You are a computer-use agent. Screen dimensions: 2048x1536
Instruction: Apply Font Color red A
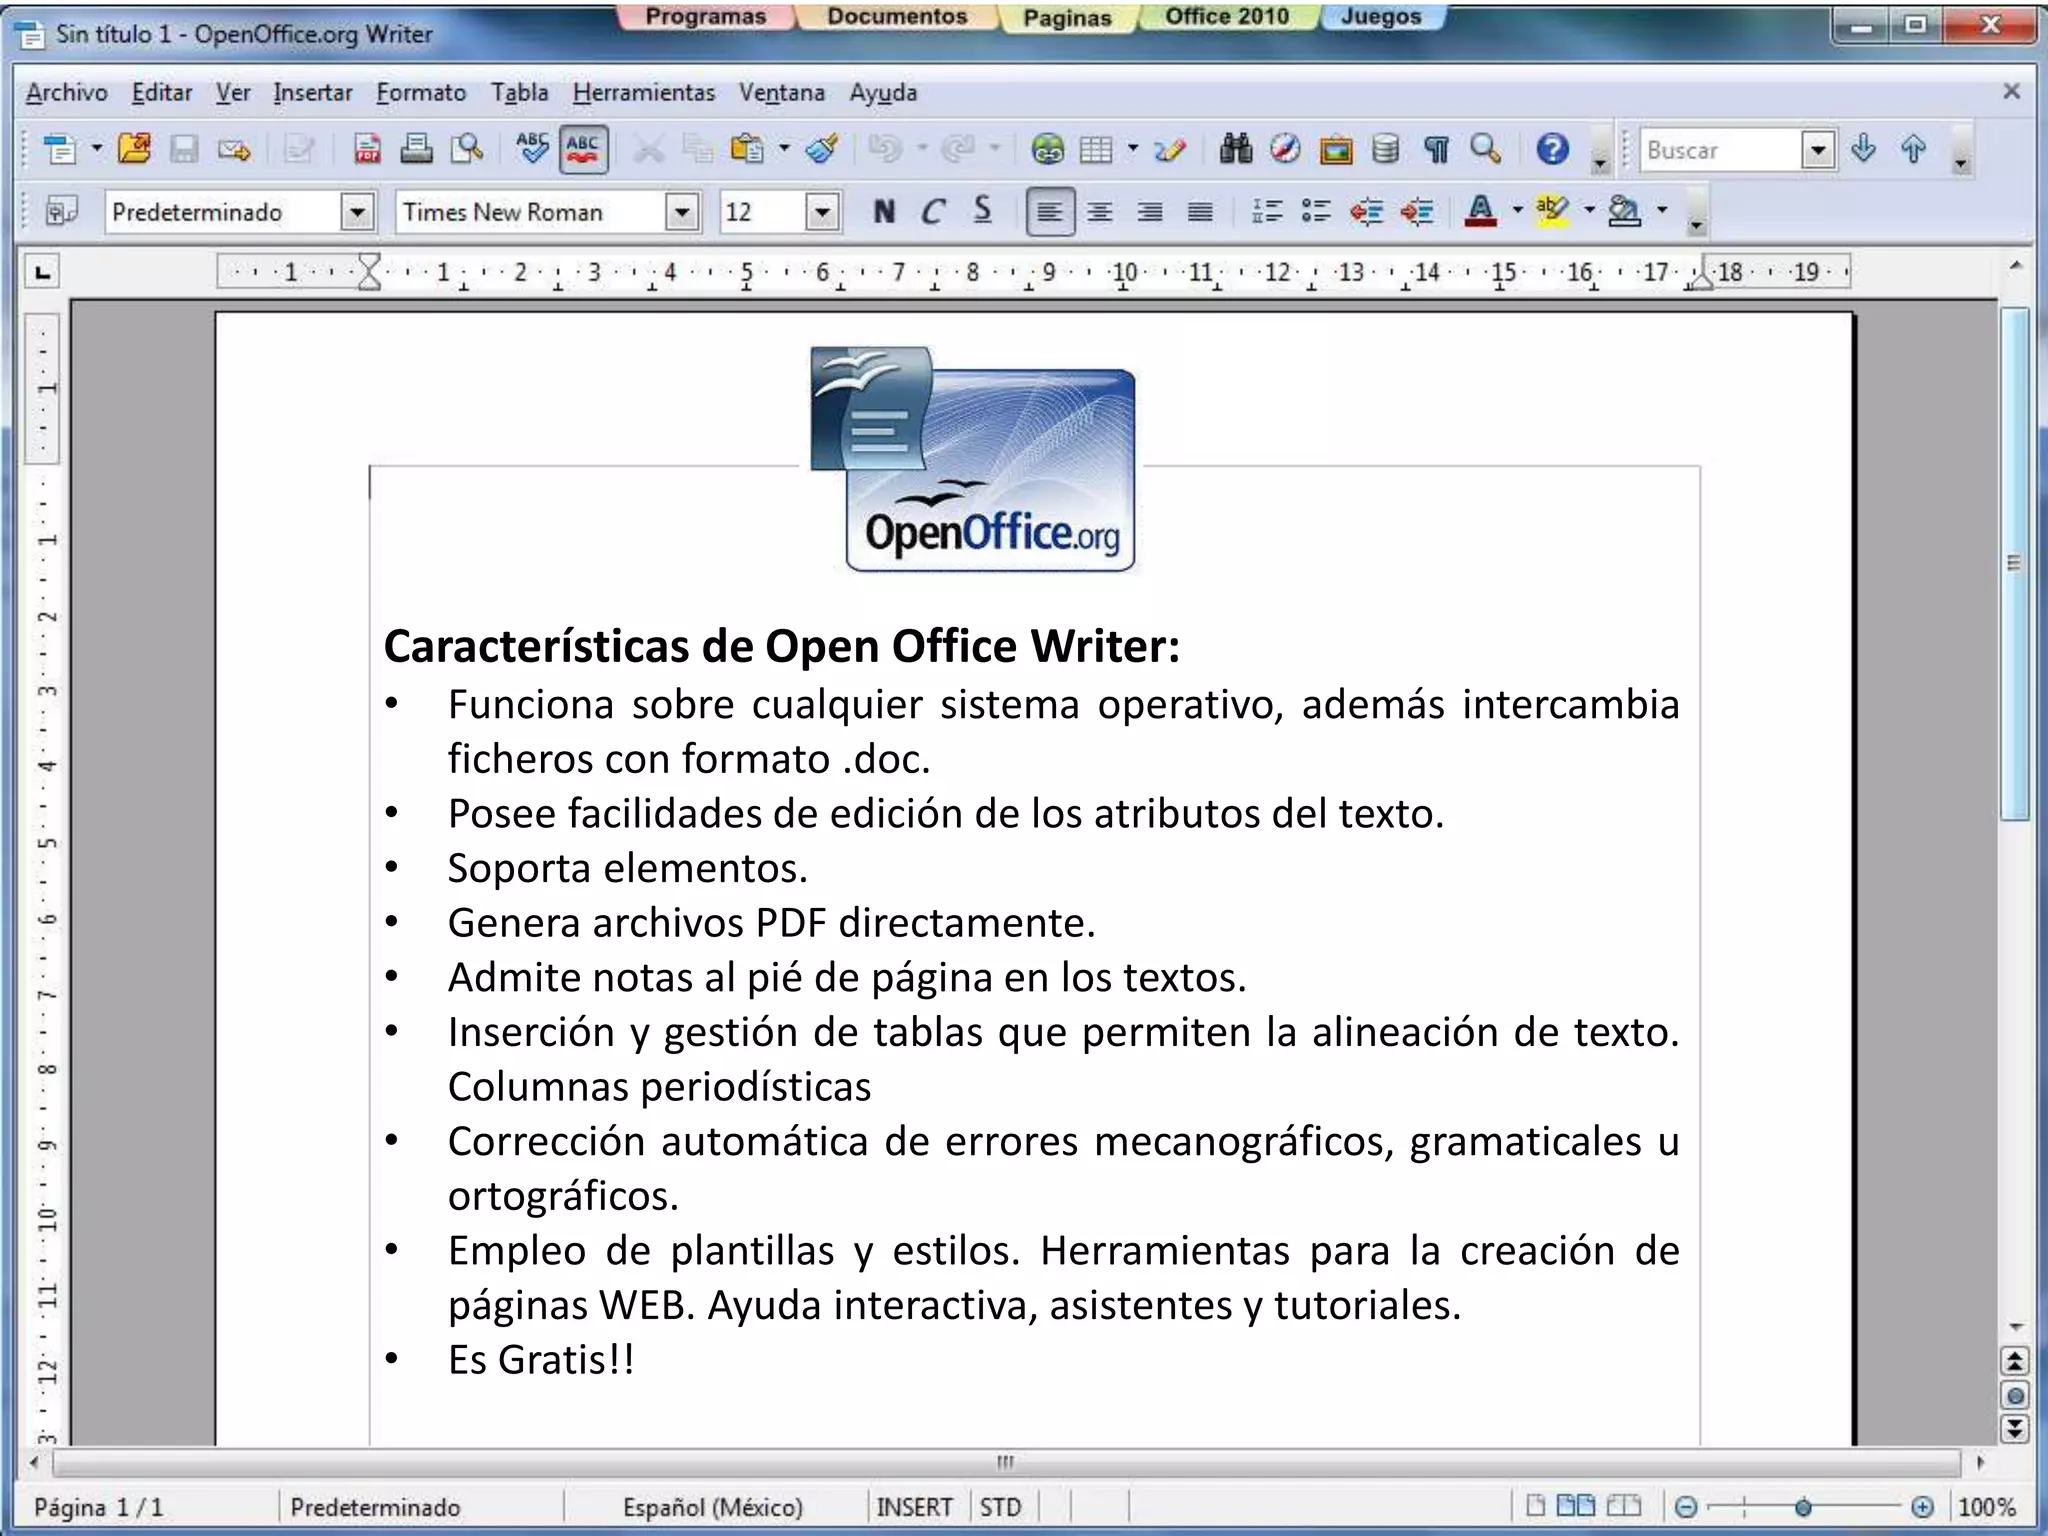(1481, 212)
